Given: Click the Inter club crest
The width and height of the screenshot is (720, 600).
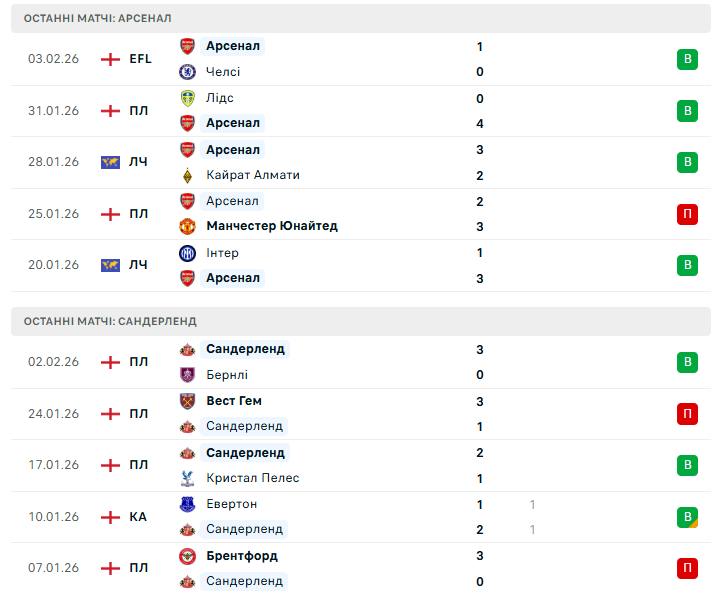Looking at the screenshot, I should click(x=187, y=253).
